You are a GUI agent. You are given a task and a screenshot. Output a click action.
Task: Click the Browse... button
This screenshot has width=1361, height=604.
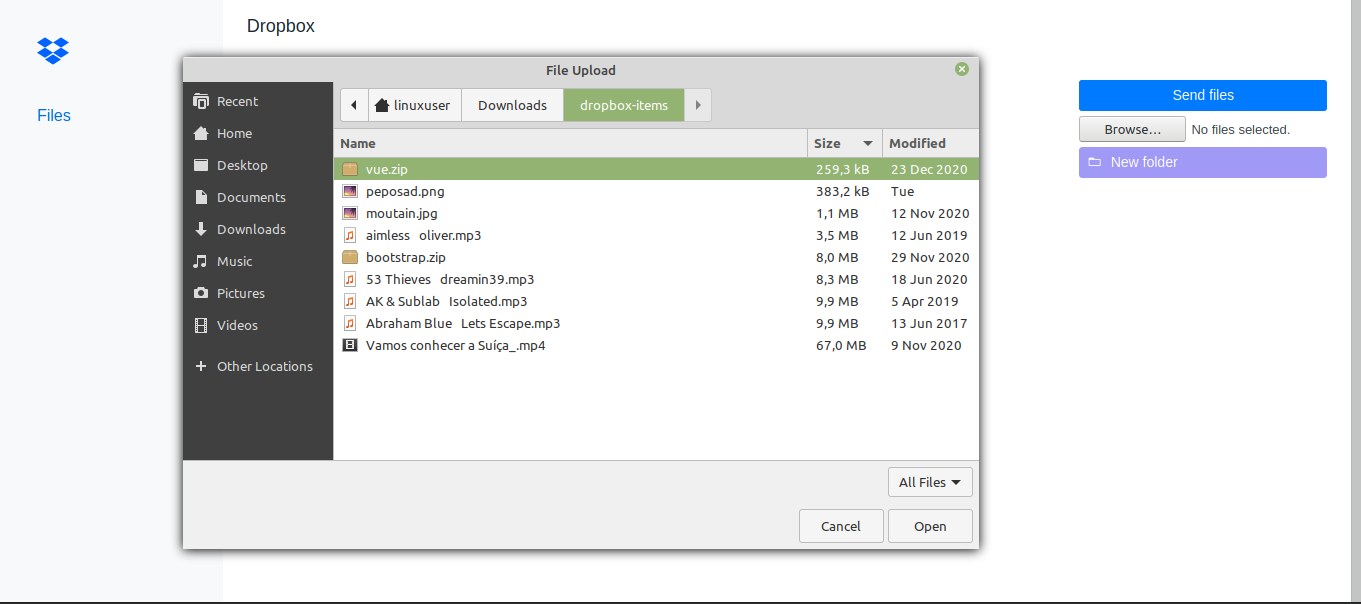(x=1132, y=129)
